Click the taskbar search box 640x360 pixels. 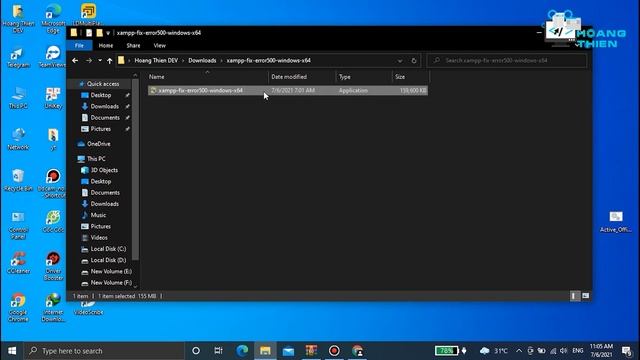(x=104, y=351)
